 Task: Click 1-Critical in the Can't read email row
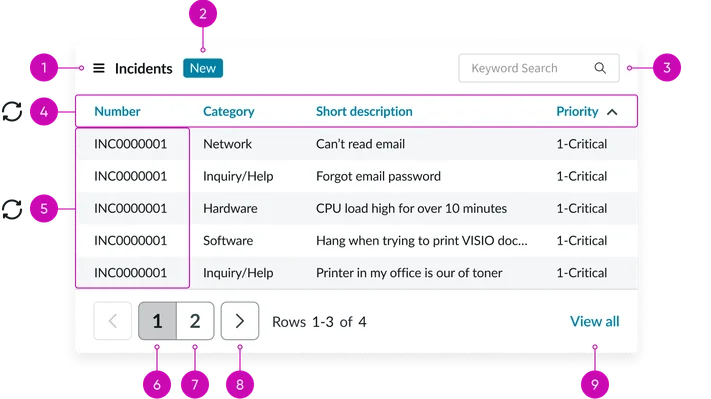point(582,144)
